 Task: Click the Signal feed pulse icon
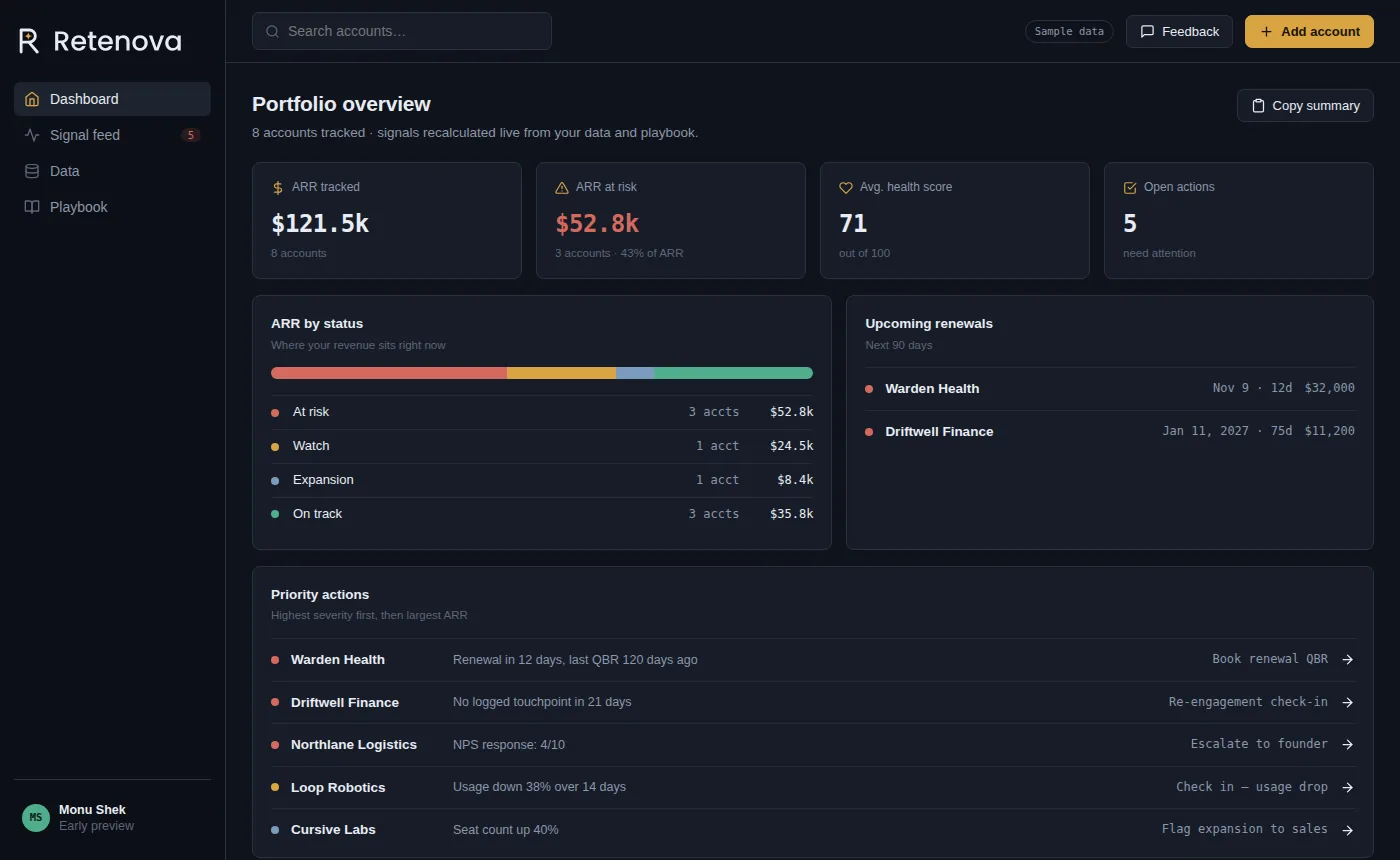pyautogui.click(x=32, y=135)
